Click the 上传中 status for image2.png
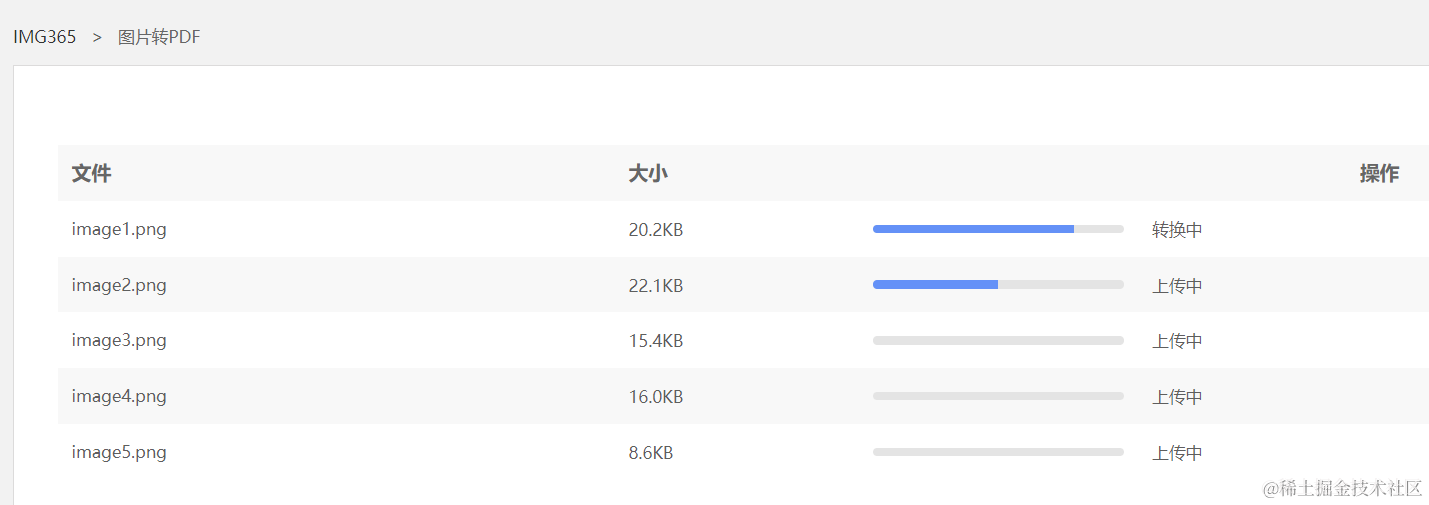This screenshot has height=505, width=1429. point(1177,286)
